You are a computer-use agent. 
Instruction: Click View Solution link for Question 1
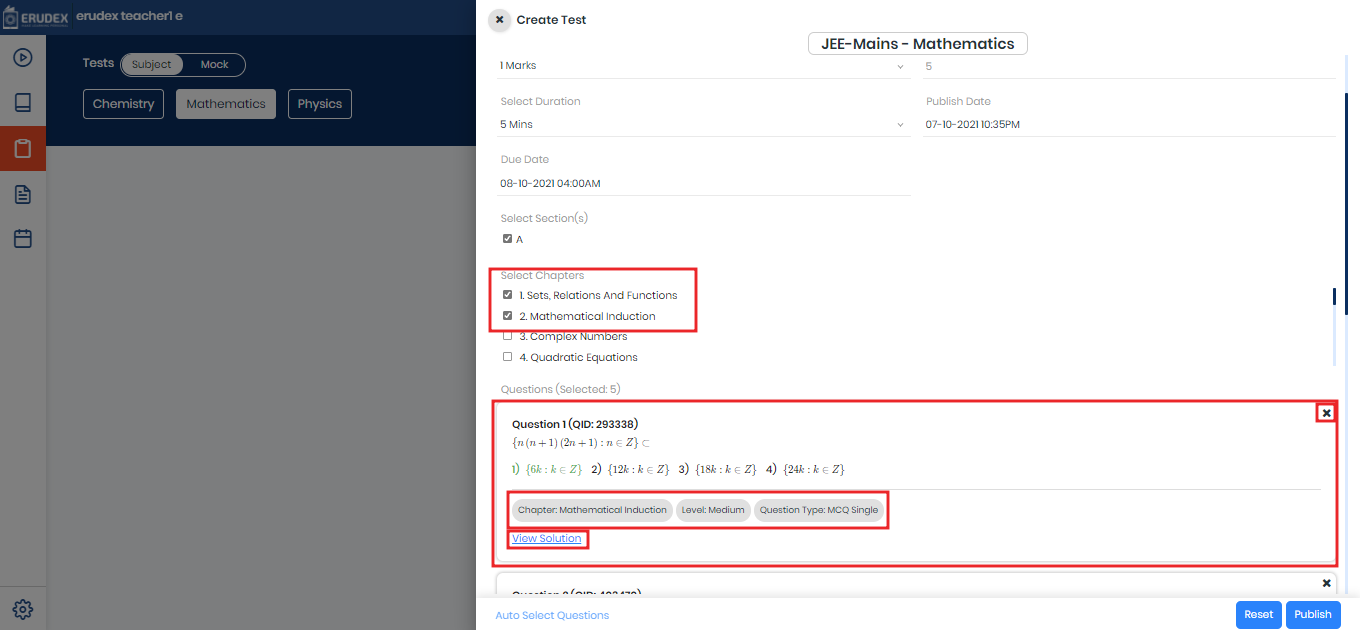coord(546,539)
